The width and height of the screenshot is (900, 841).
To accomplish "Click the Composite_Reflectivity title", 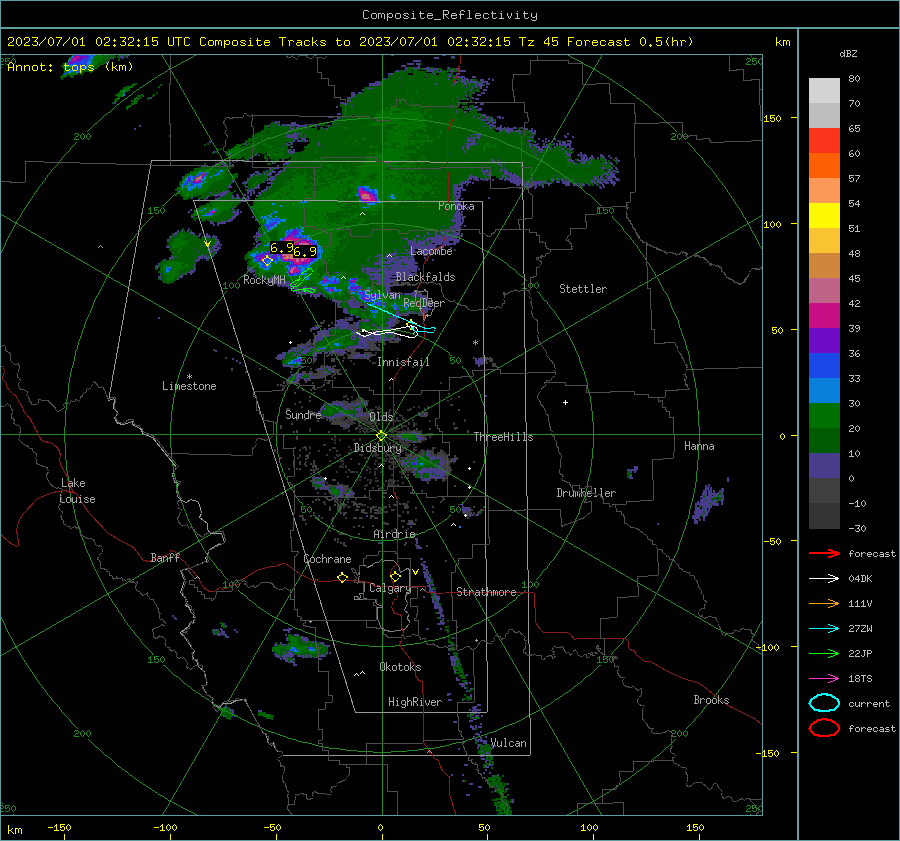I will point(449,15).
